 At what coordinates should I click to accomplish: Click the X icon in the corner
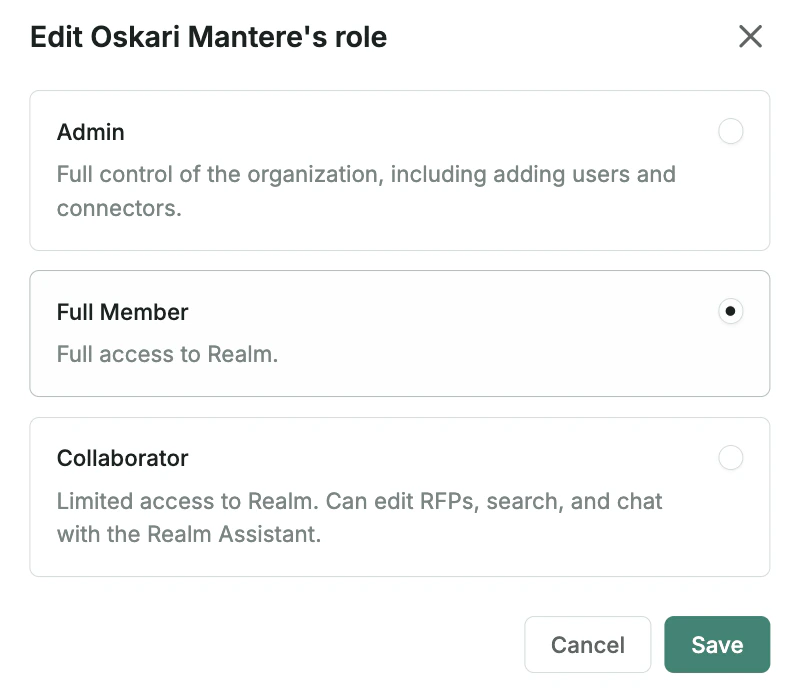[x=751, y=36]
